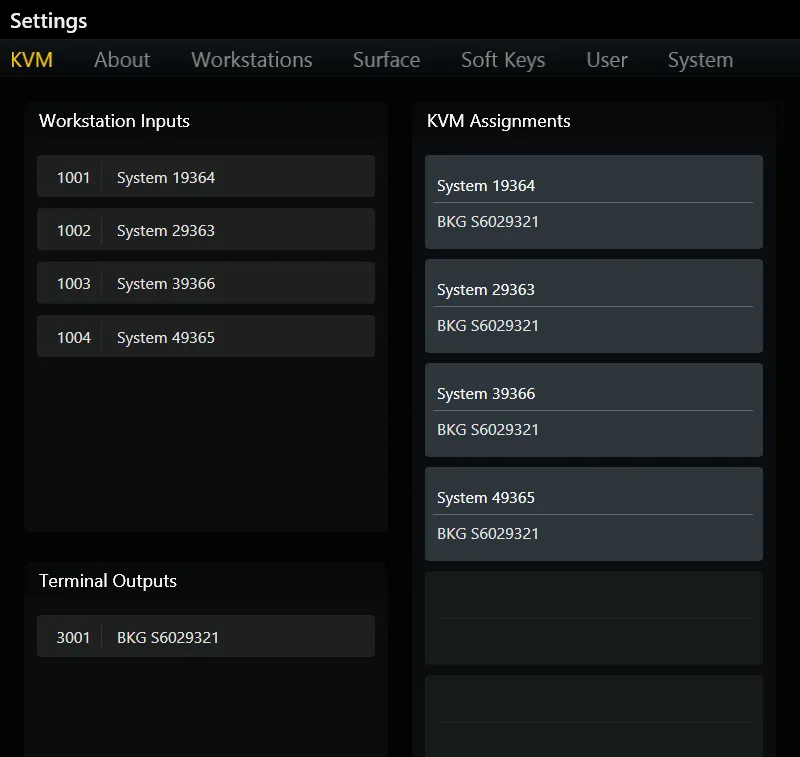Select System 39366 in KVM Assignments
Viewport: 800px width, 757px height.
[486, 394]
